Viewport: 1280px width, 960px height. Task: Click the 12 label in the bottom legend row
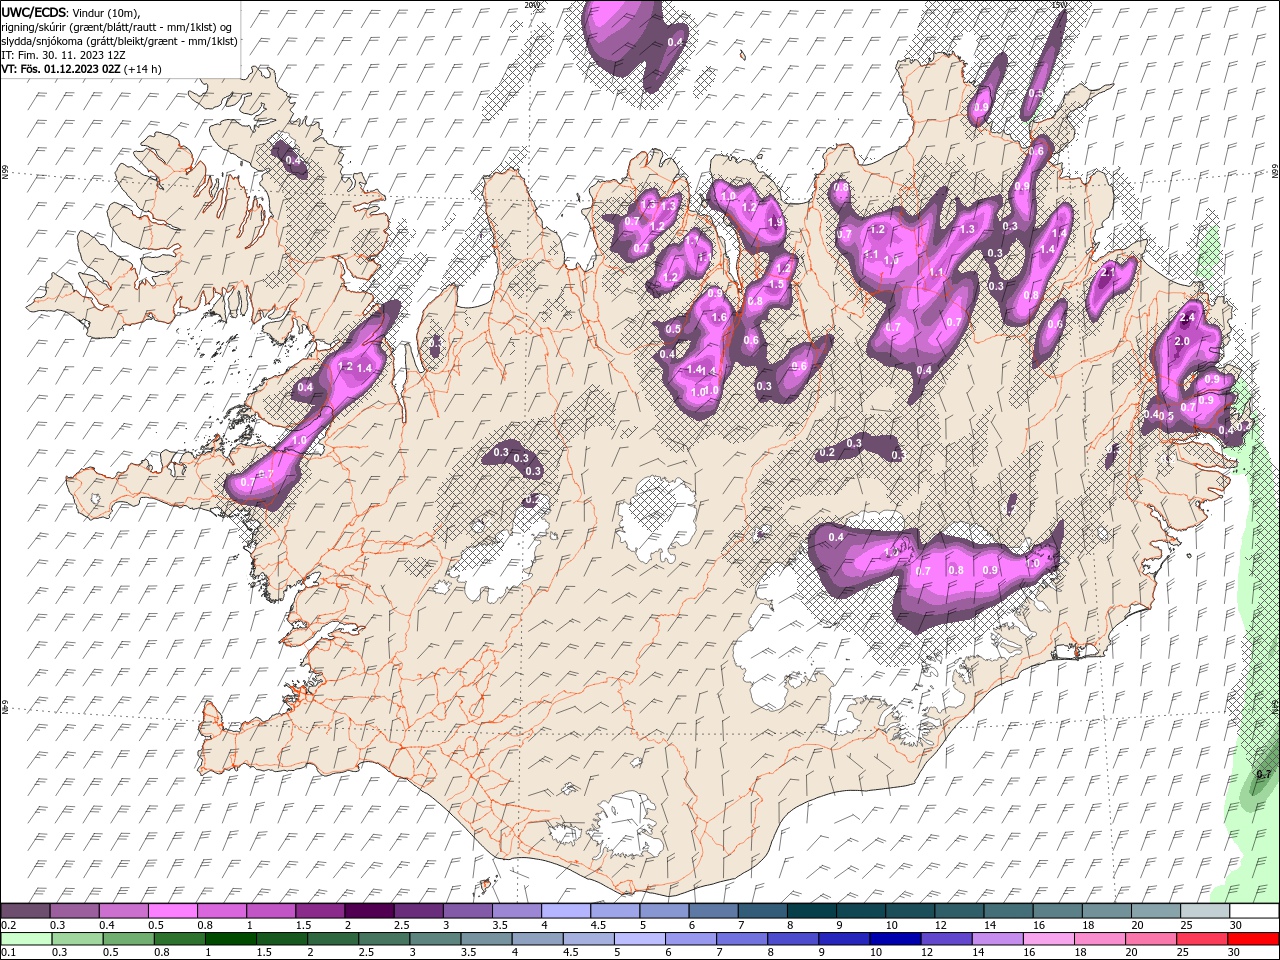pos(927,953)
